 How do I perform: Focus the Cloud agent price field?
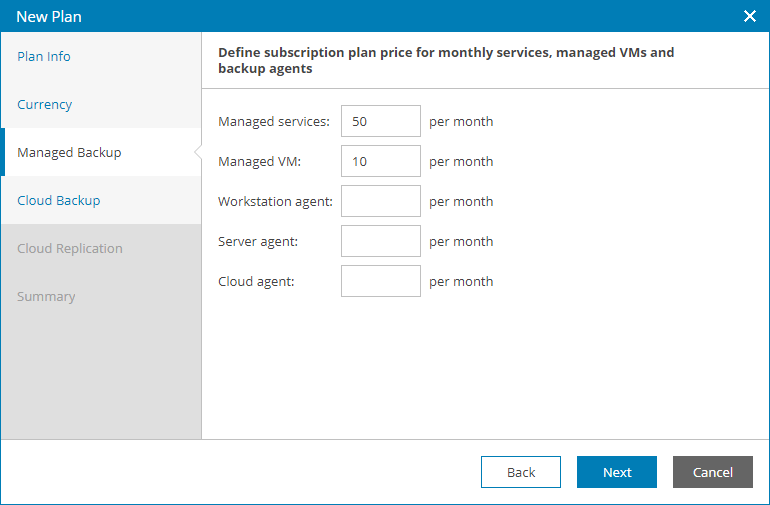click(x=380, y=282)
